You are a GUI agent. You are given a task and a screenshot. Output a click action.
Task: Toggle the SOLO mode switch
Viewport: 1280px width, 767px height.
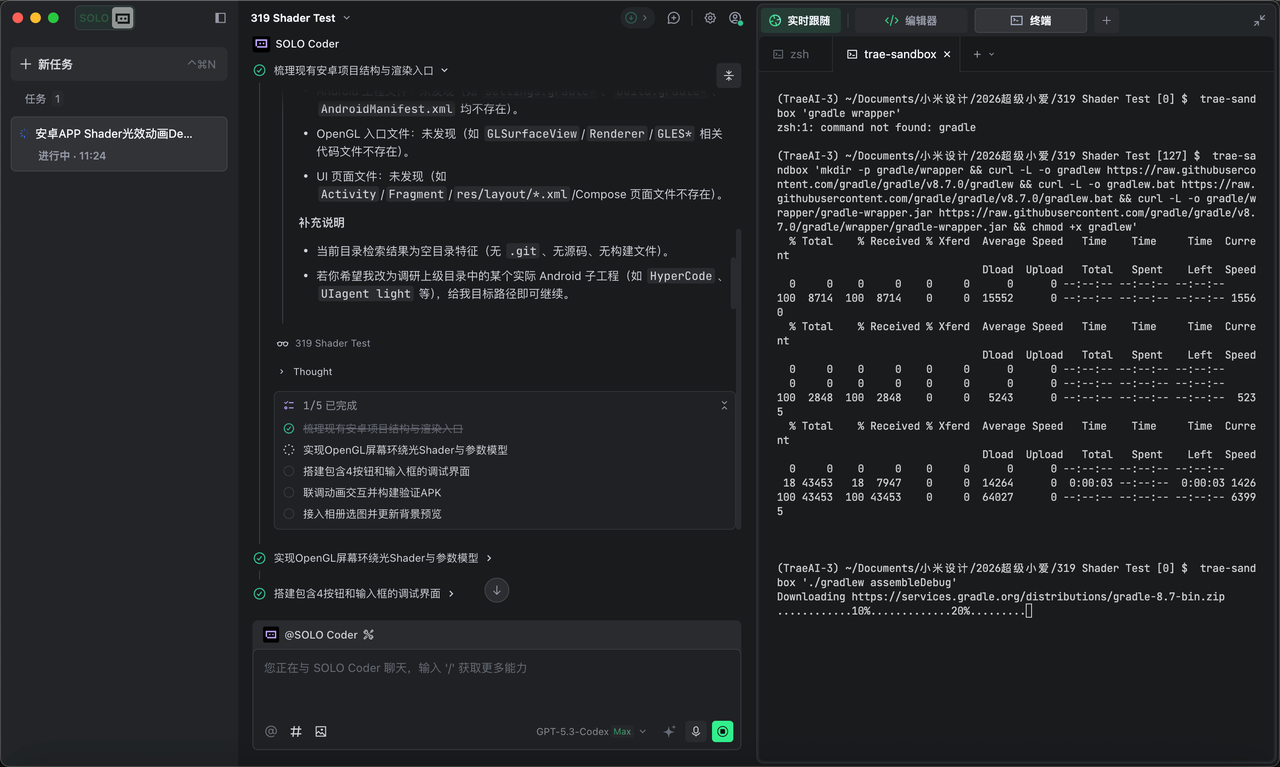tap(104, 18)
